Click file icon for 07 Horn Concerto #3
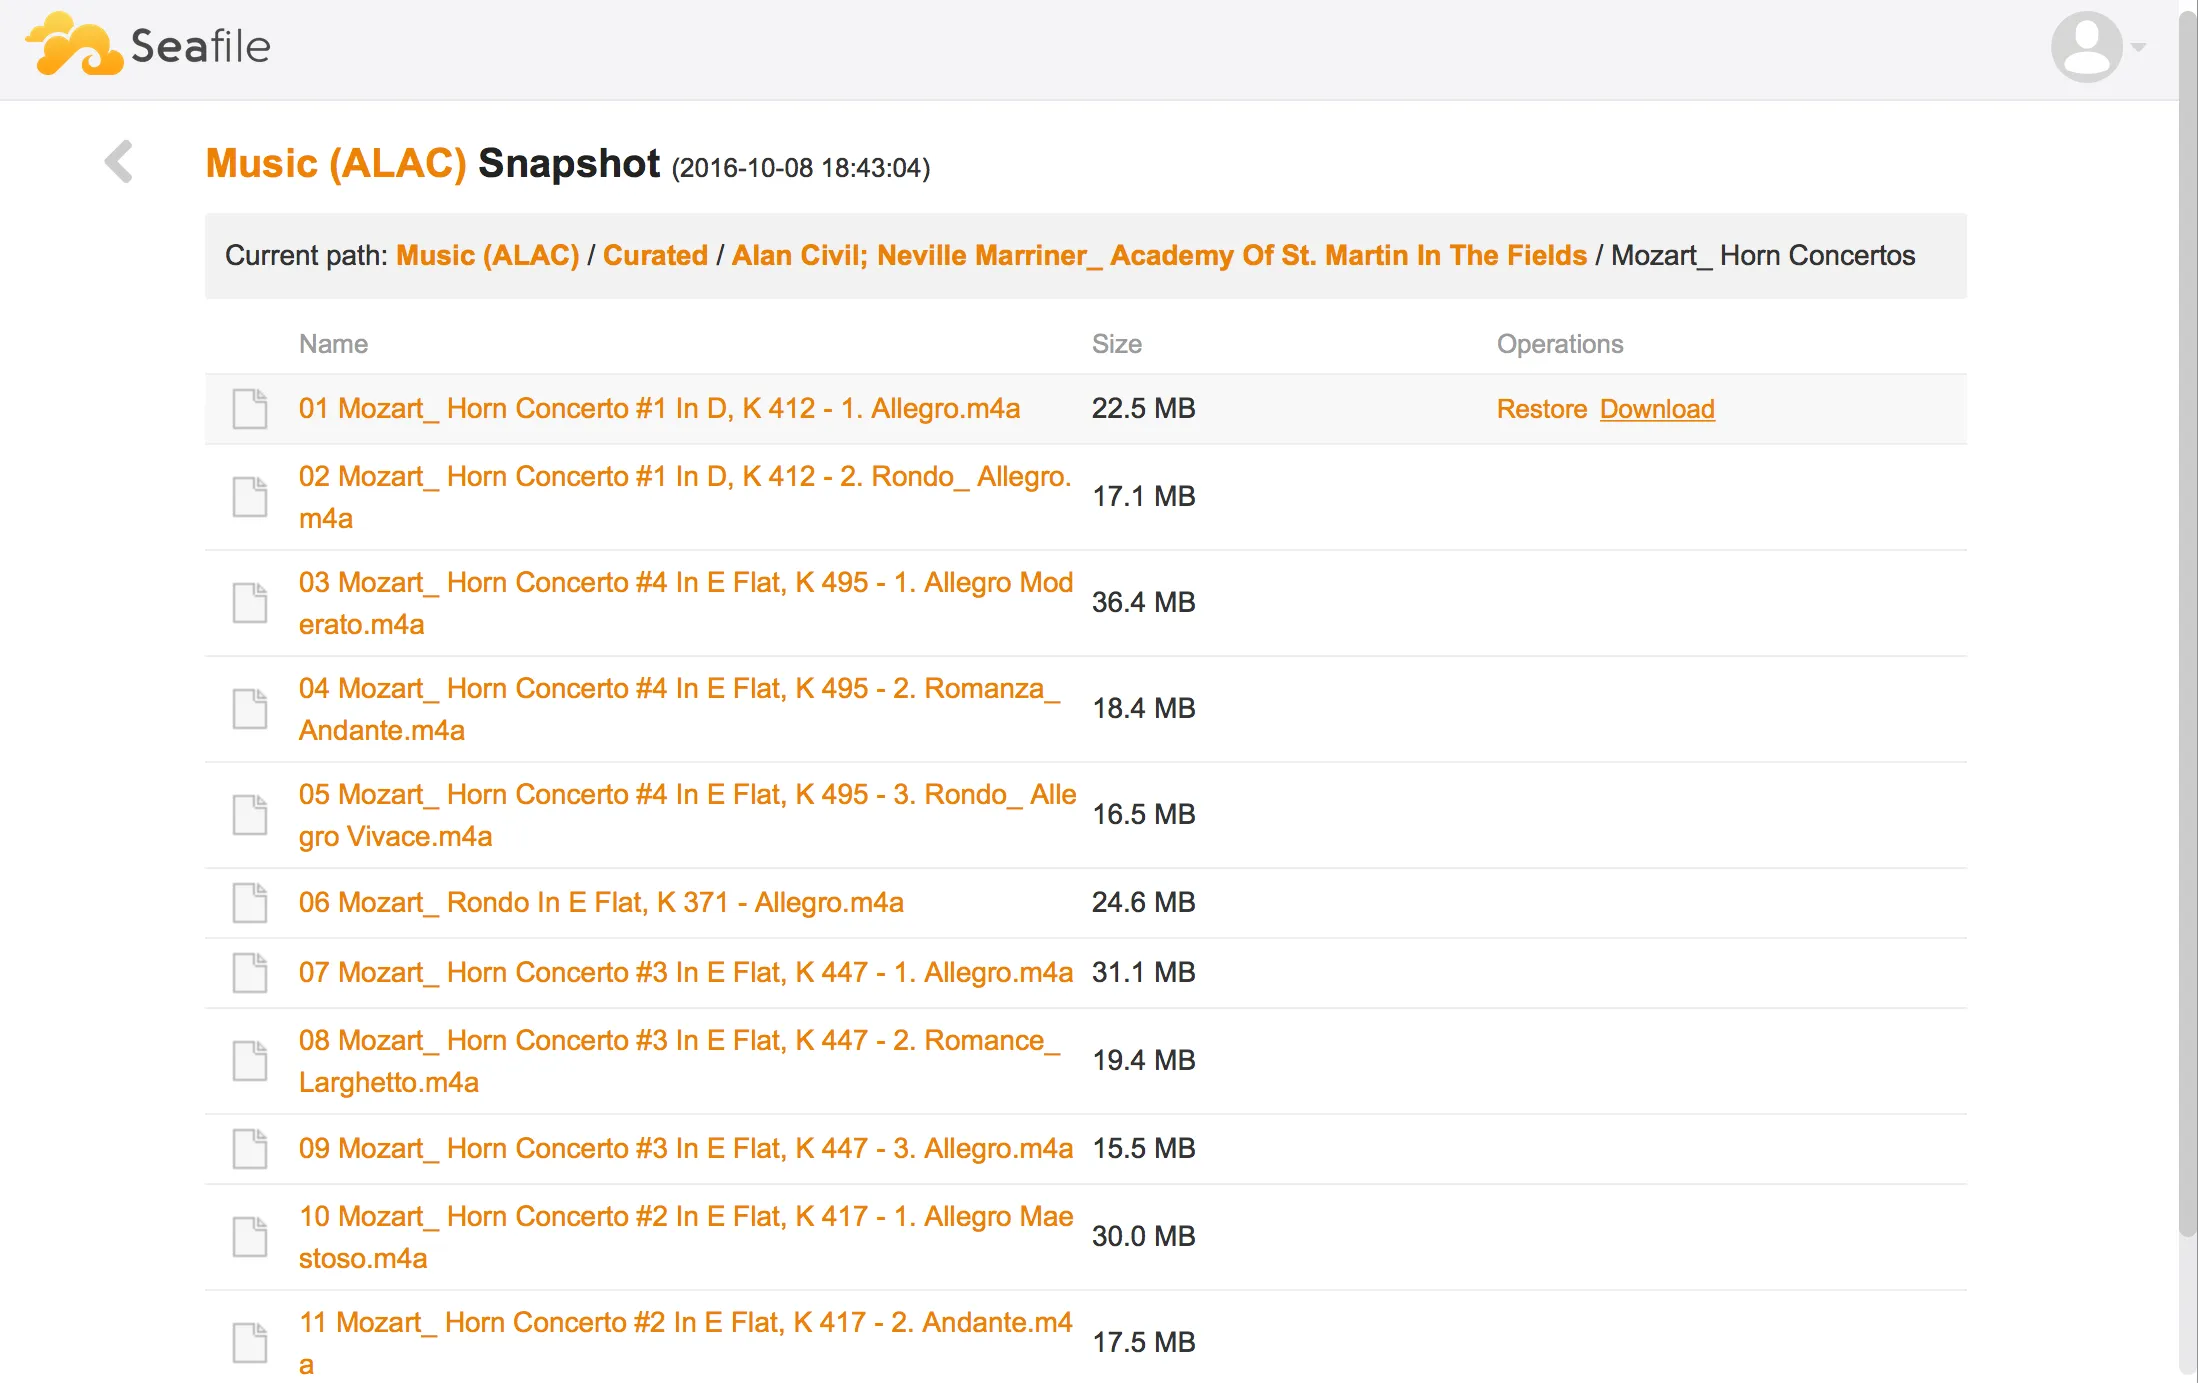The height and width of the screenshot is (1383, 2198). pos(249,972)
